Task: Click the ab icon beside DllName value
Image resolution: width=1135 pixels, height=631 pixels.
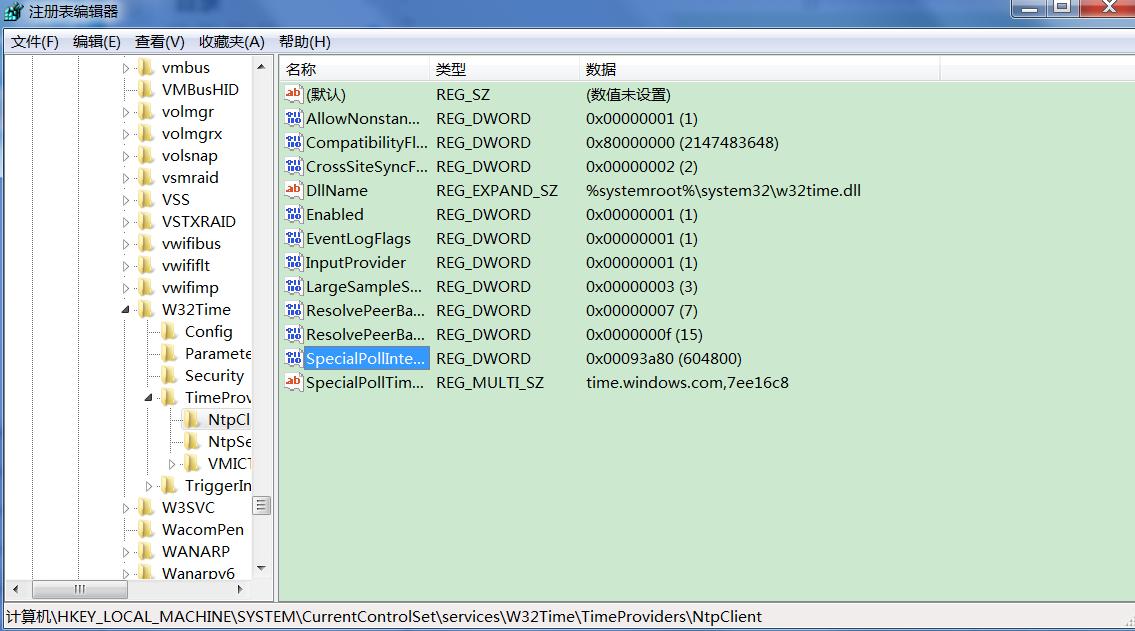Action: pyautogui.click(x=294, y=190)
